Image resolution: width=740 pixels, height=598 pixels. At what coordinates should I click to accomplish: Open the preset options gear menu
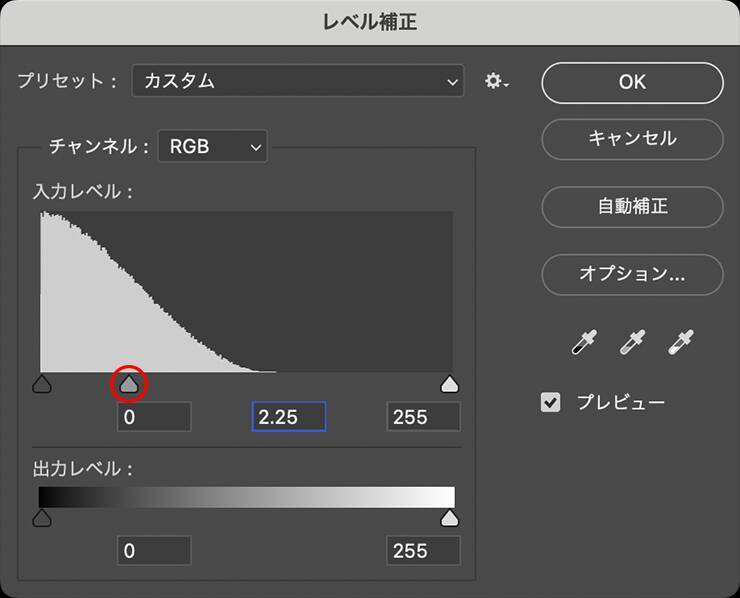(x=497, y=82)
